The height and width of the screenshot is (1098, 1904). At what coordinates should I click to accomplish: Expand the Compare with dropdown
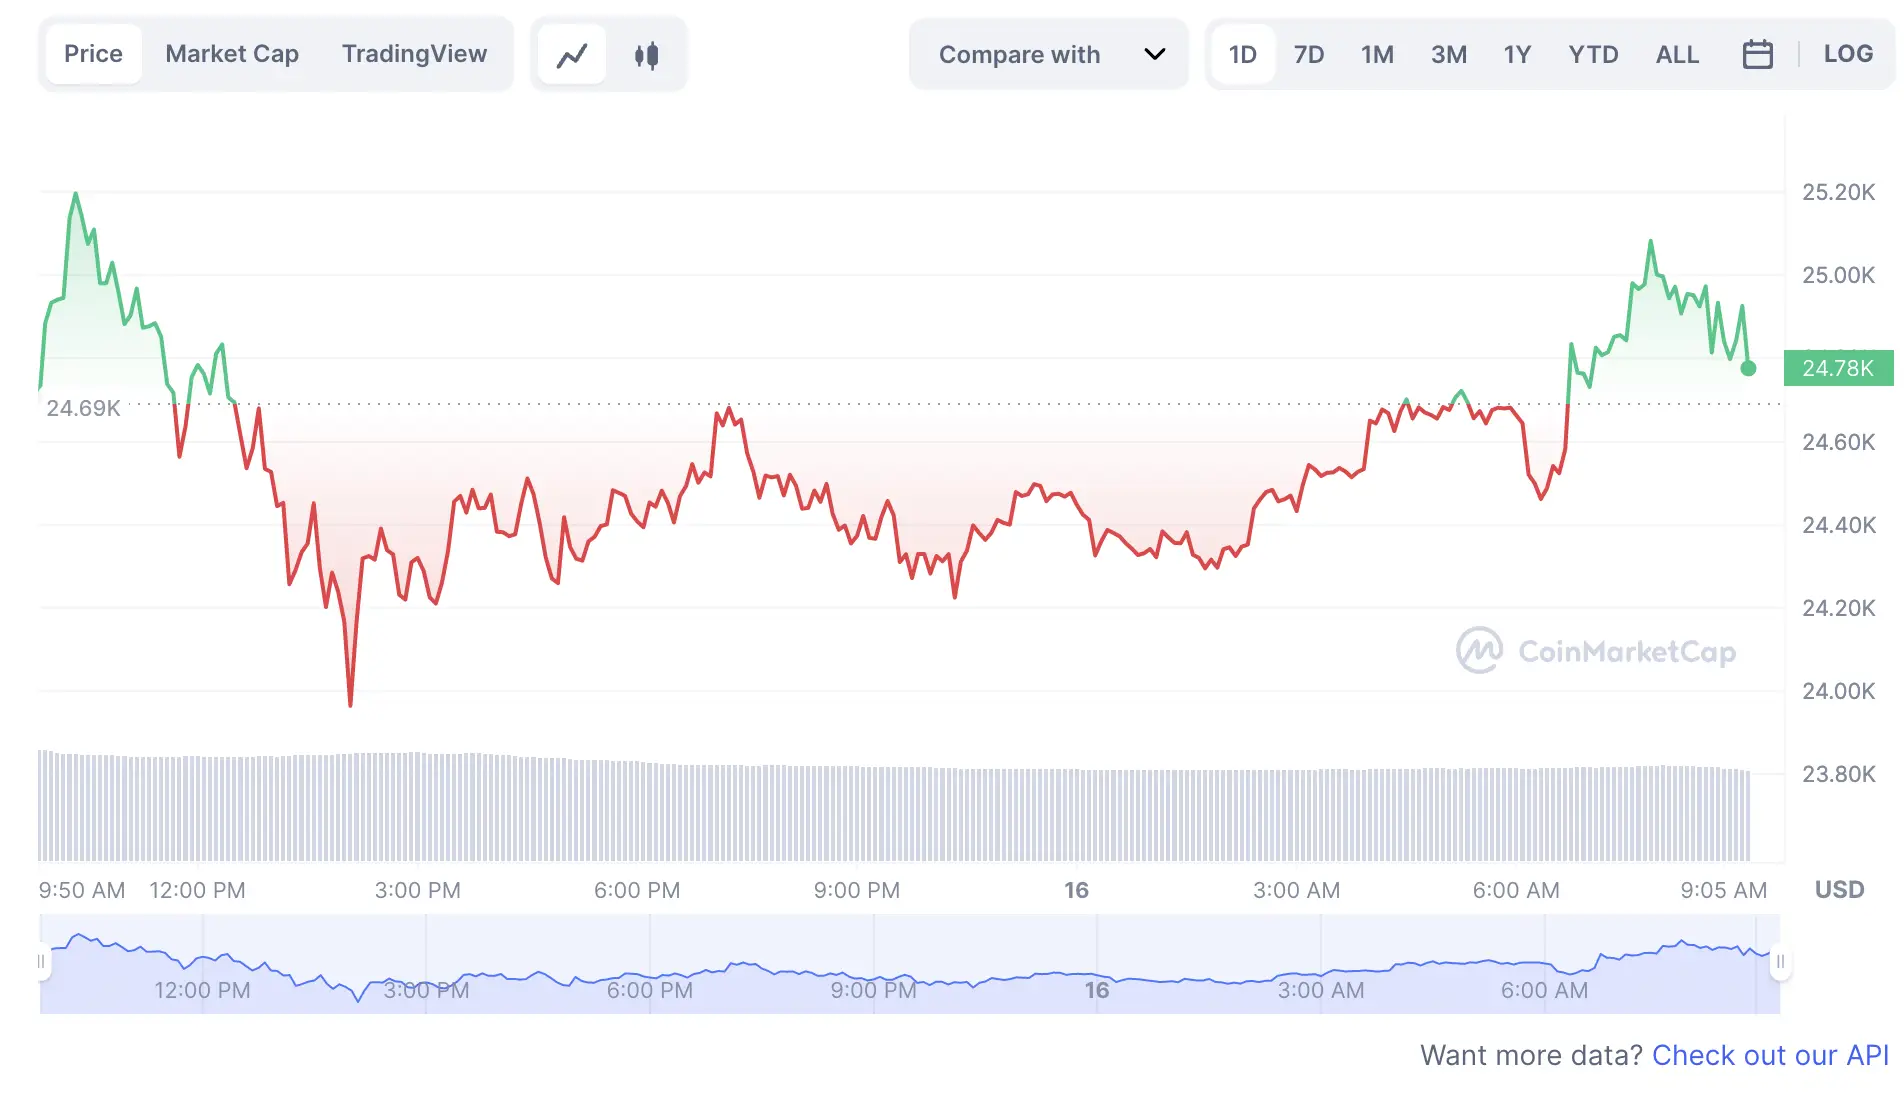tap(1049, 54)
